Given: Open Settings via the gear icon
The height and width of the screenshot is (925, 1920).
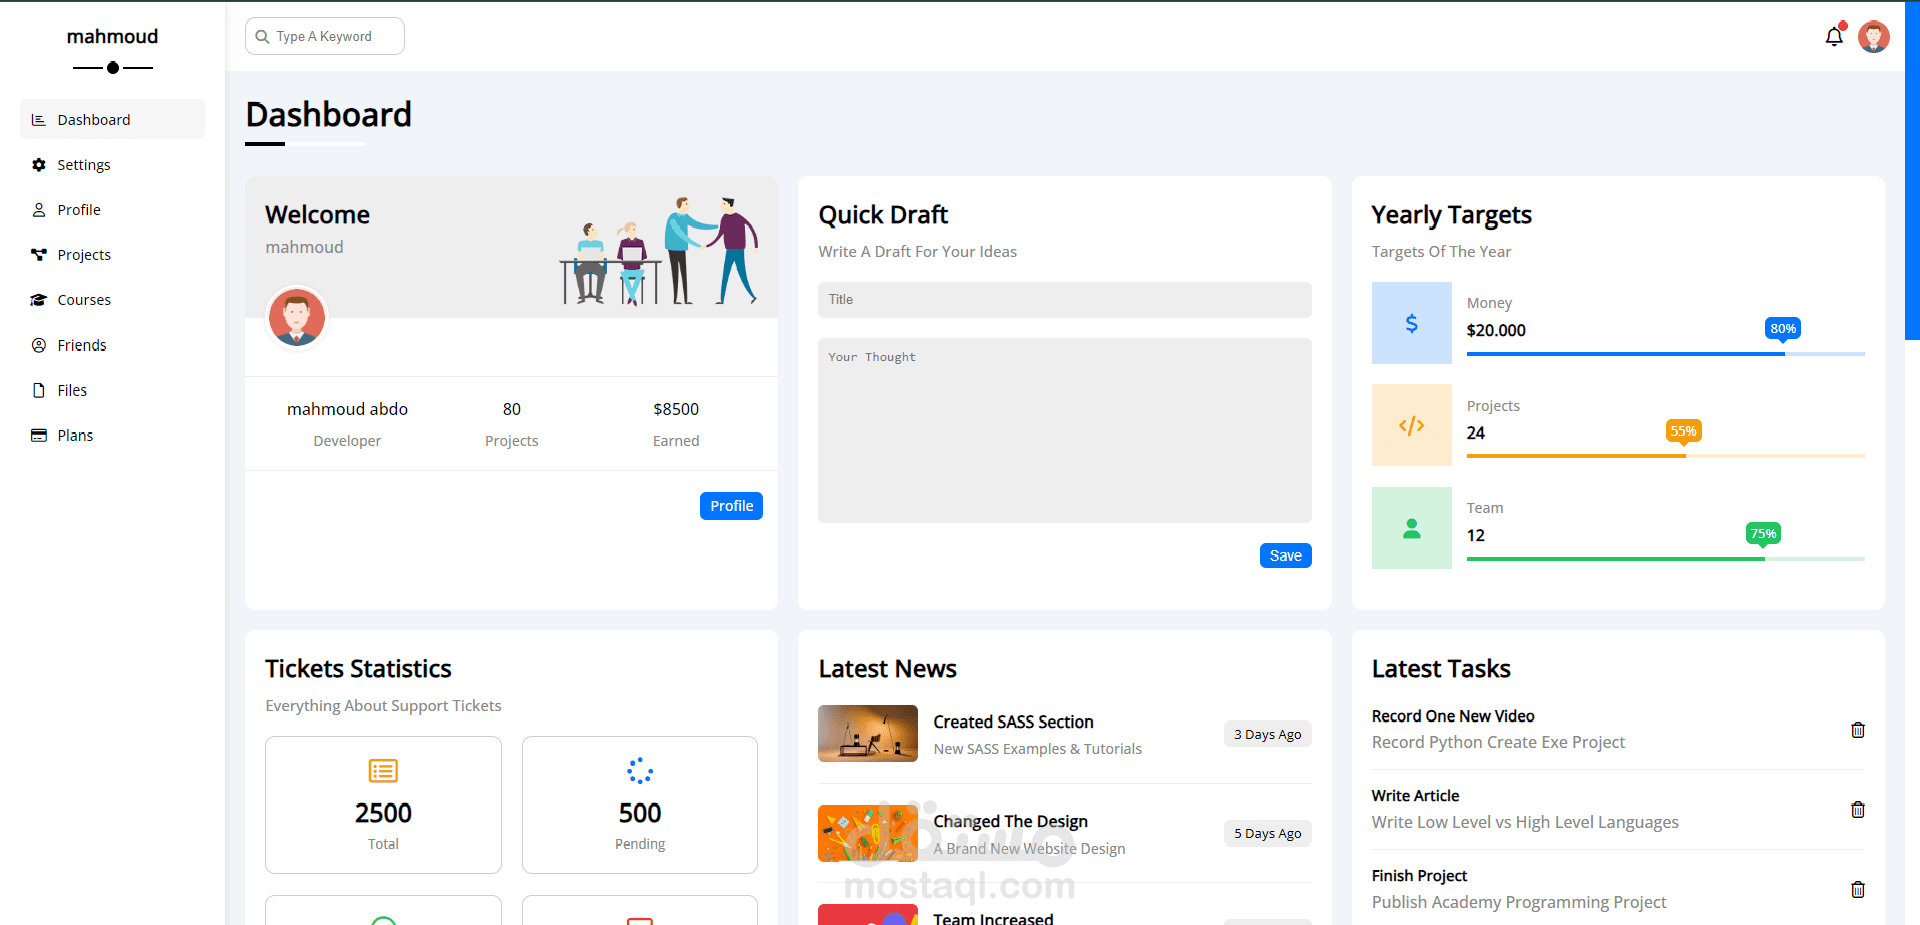Looking at the screenshot, I should pyautogui.click(x=38, y=164).
